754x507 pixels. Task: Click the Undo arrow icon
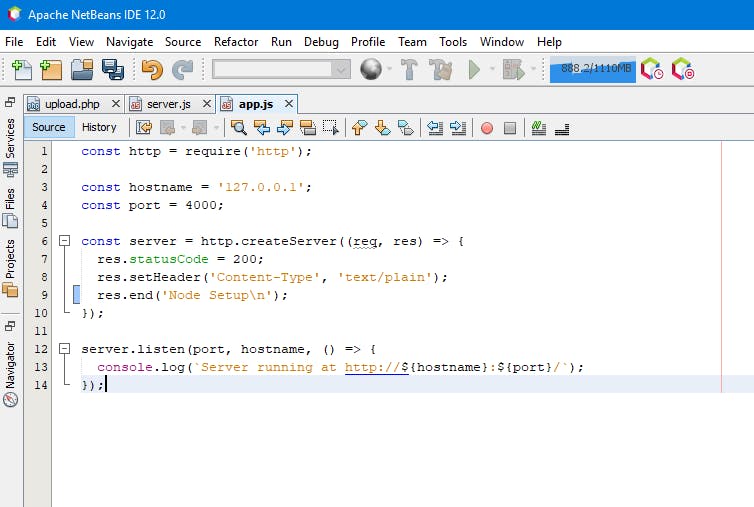coord(152,69)
